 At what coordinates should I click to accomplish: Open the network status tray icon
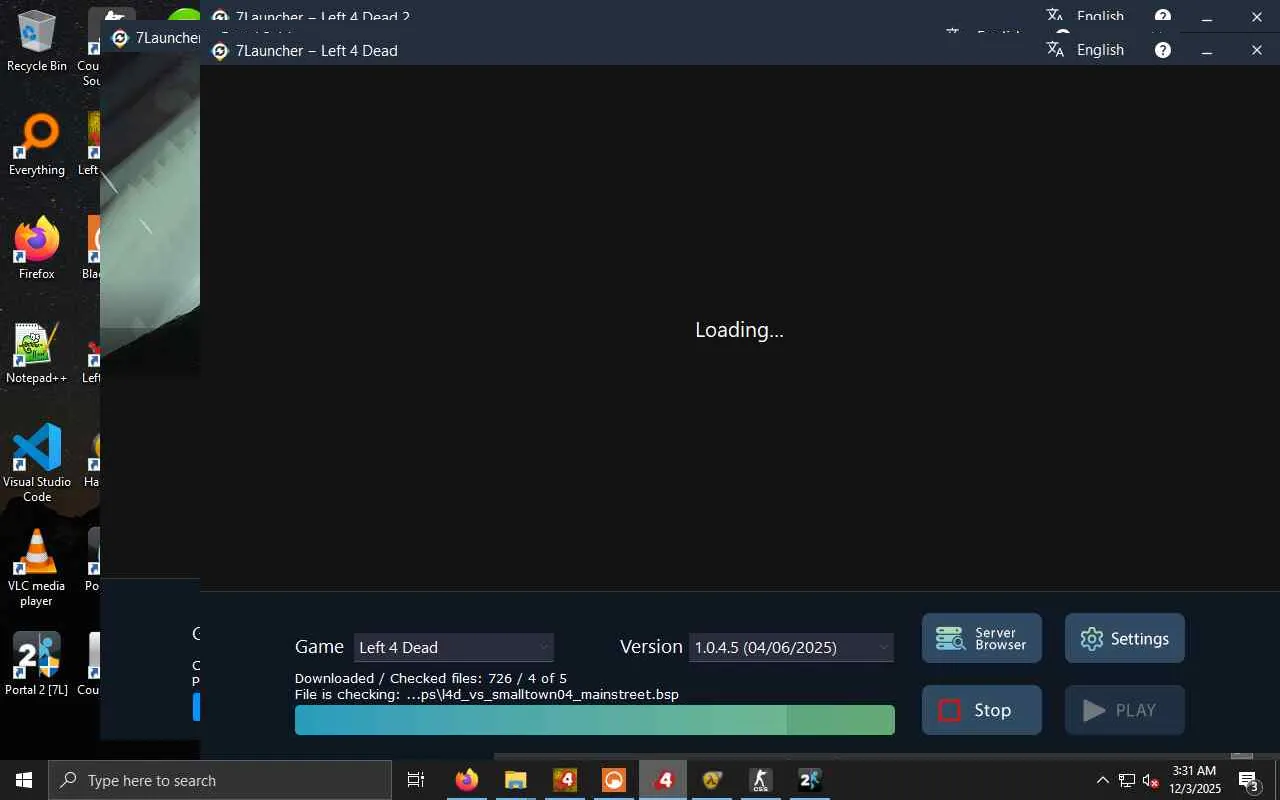point(1127,780)
